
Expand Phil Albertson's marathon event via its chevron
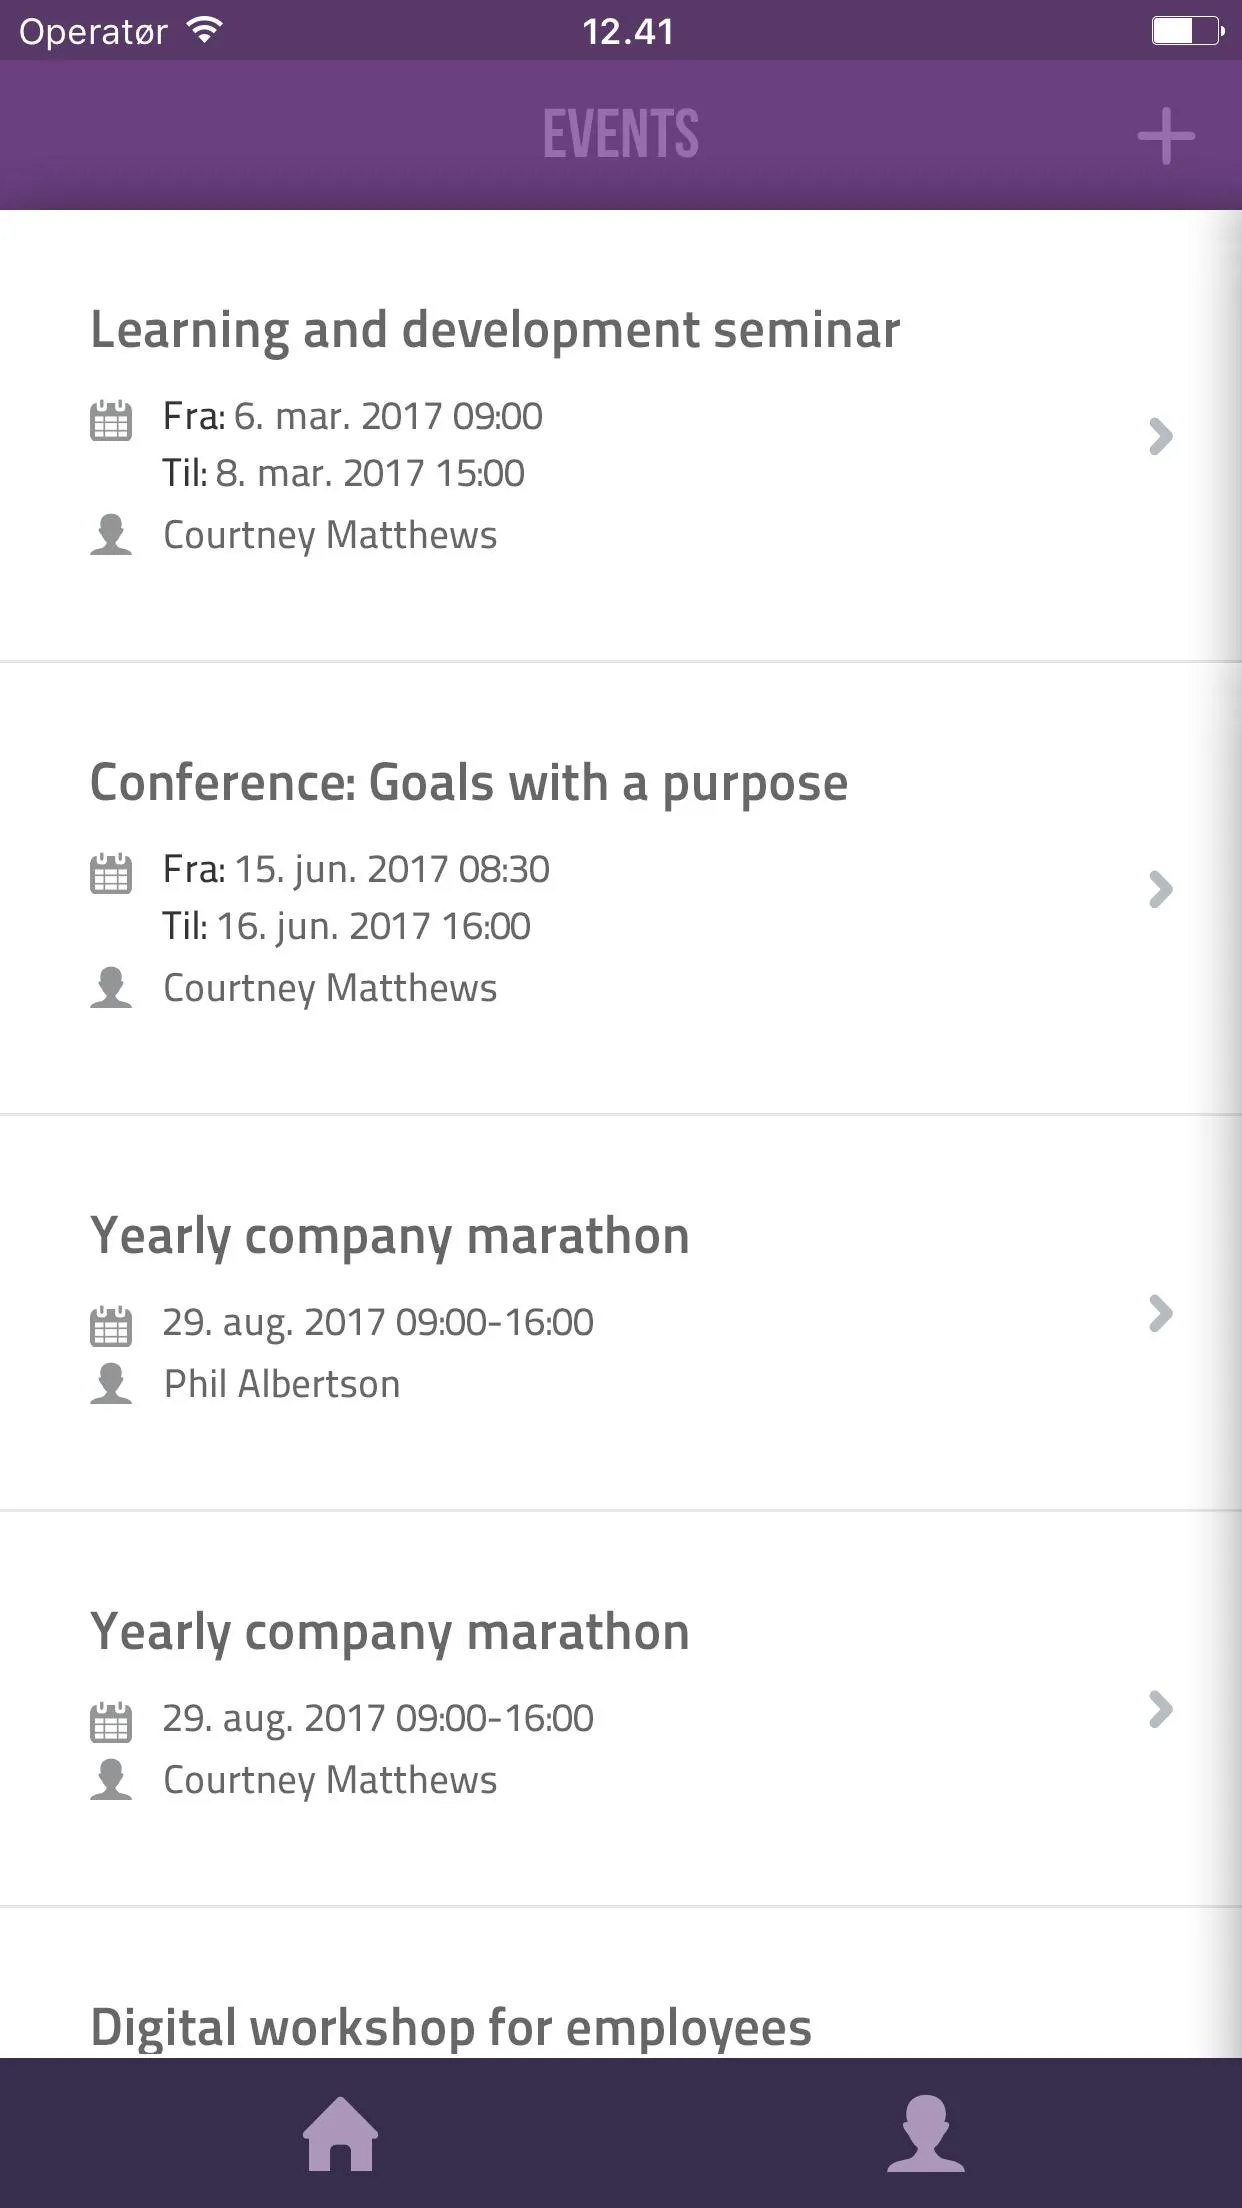pos(1160,1314)
